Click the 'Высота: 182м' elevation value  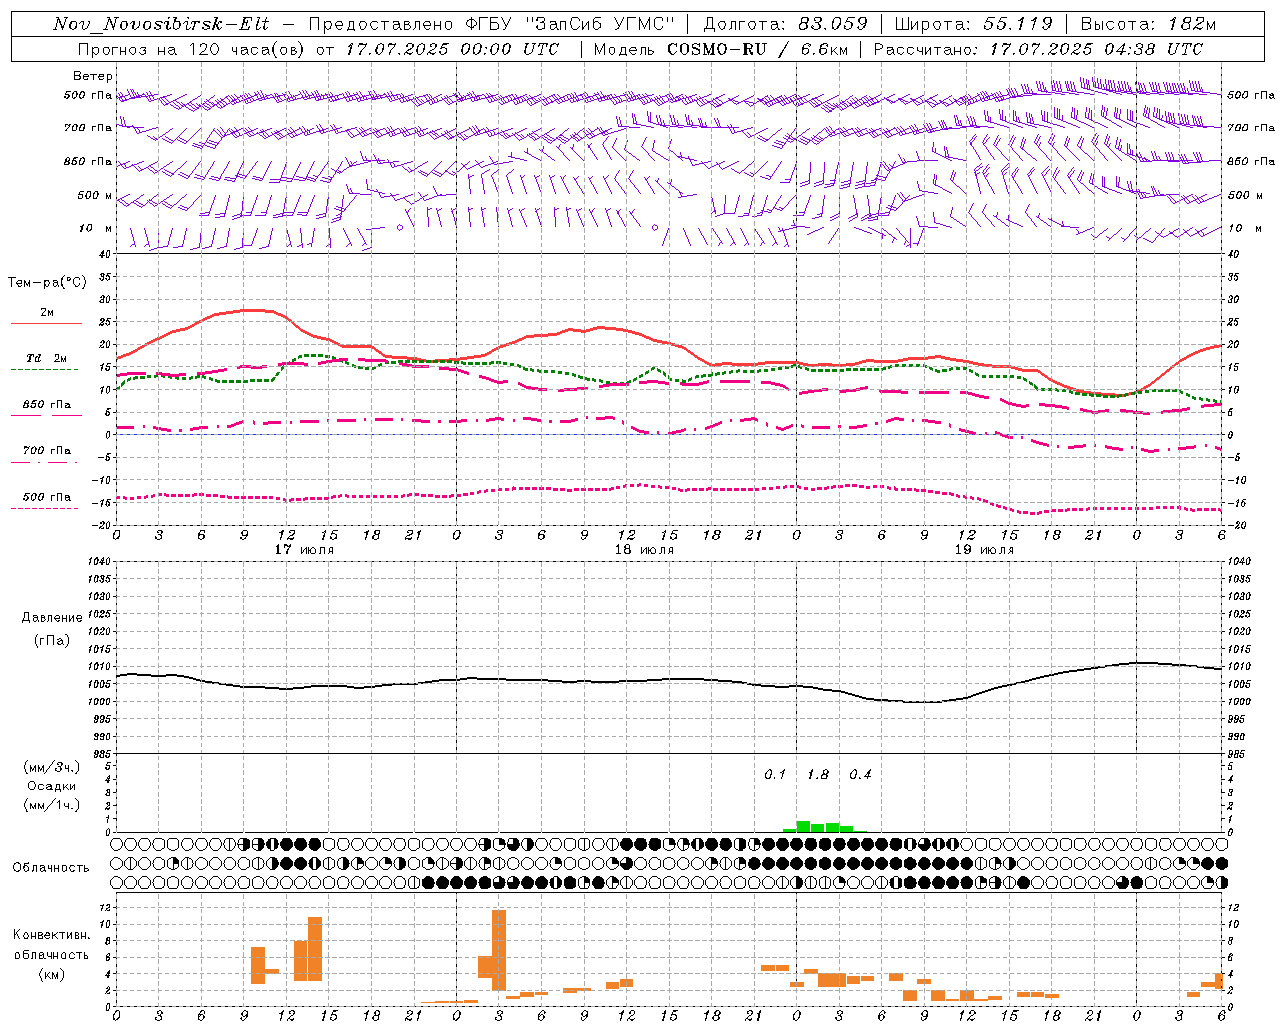pos(1148,24)
